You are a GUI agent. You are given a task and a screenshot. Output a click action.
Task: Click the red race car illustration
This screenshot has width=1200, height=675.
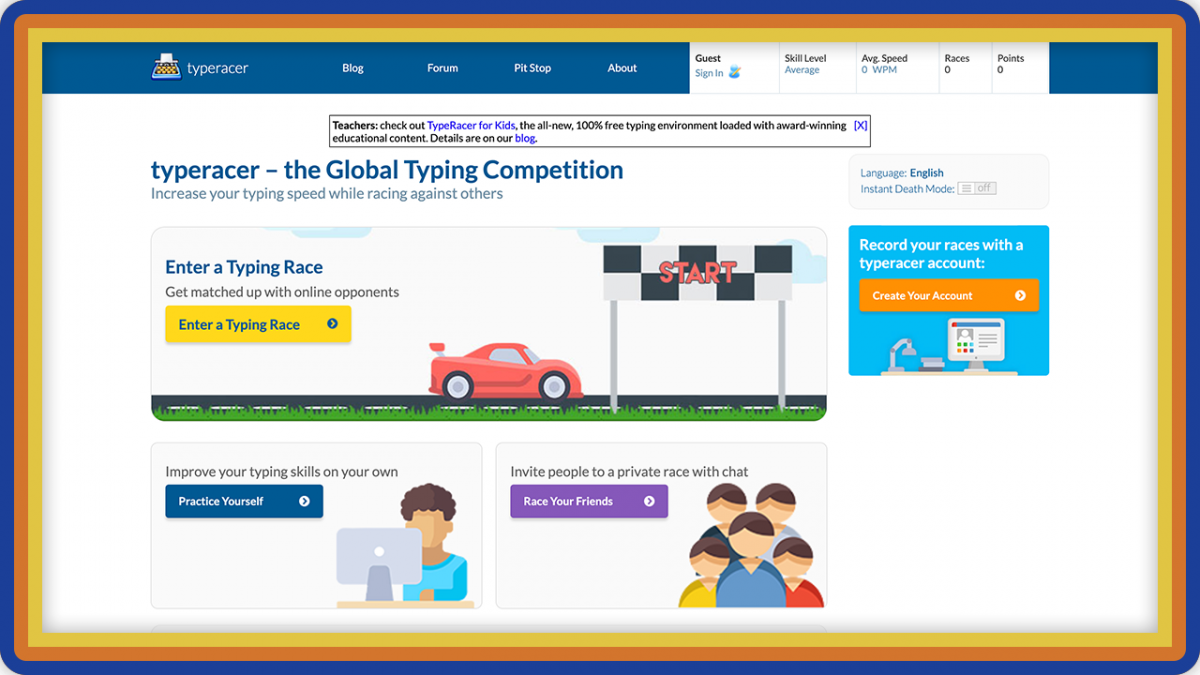coord(505,371)
